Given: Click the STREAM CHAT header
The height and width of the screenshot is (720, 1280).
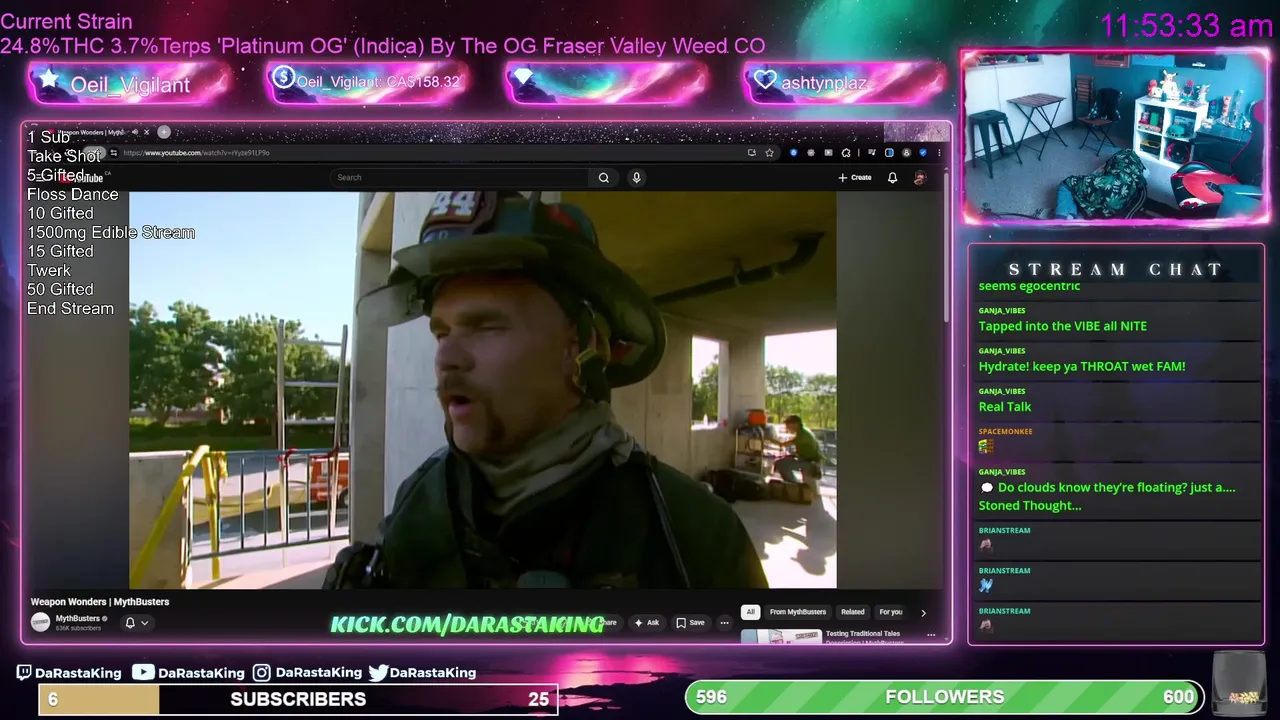Looking at the screenshot, I should (1116, 269).
